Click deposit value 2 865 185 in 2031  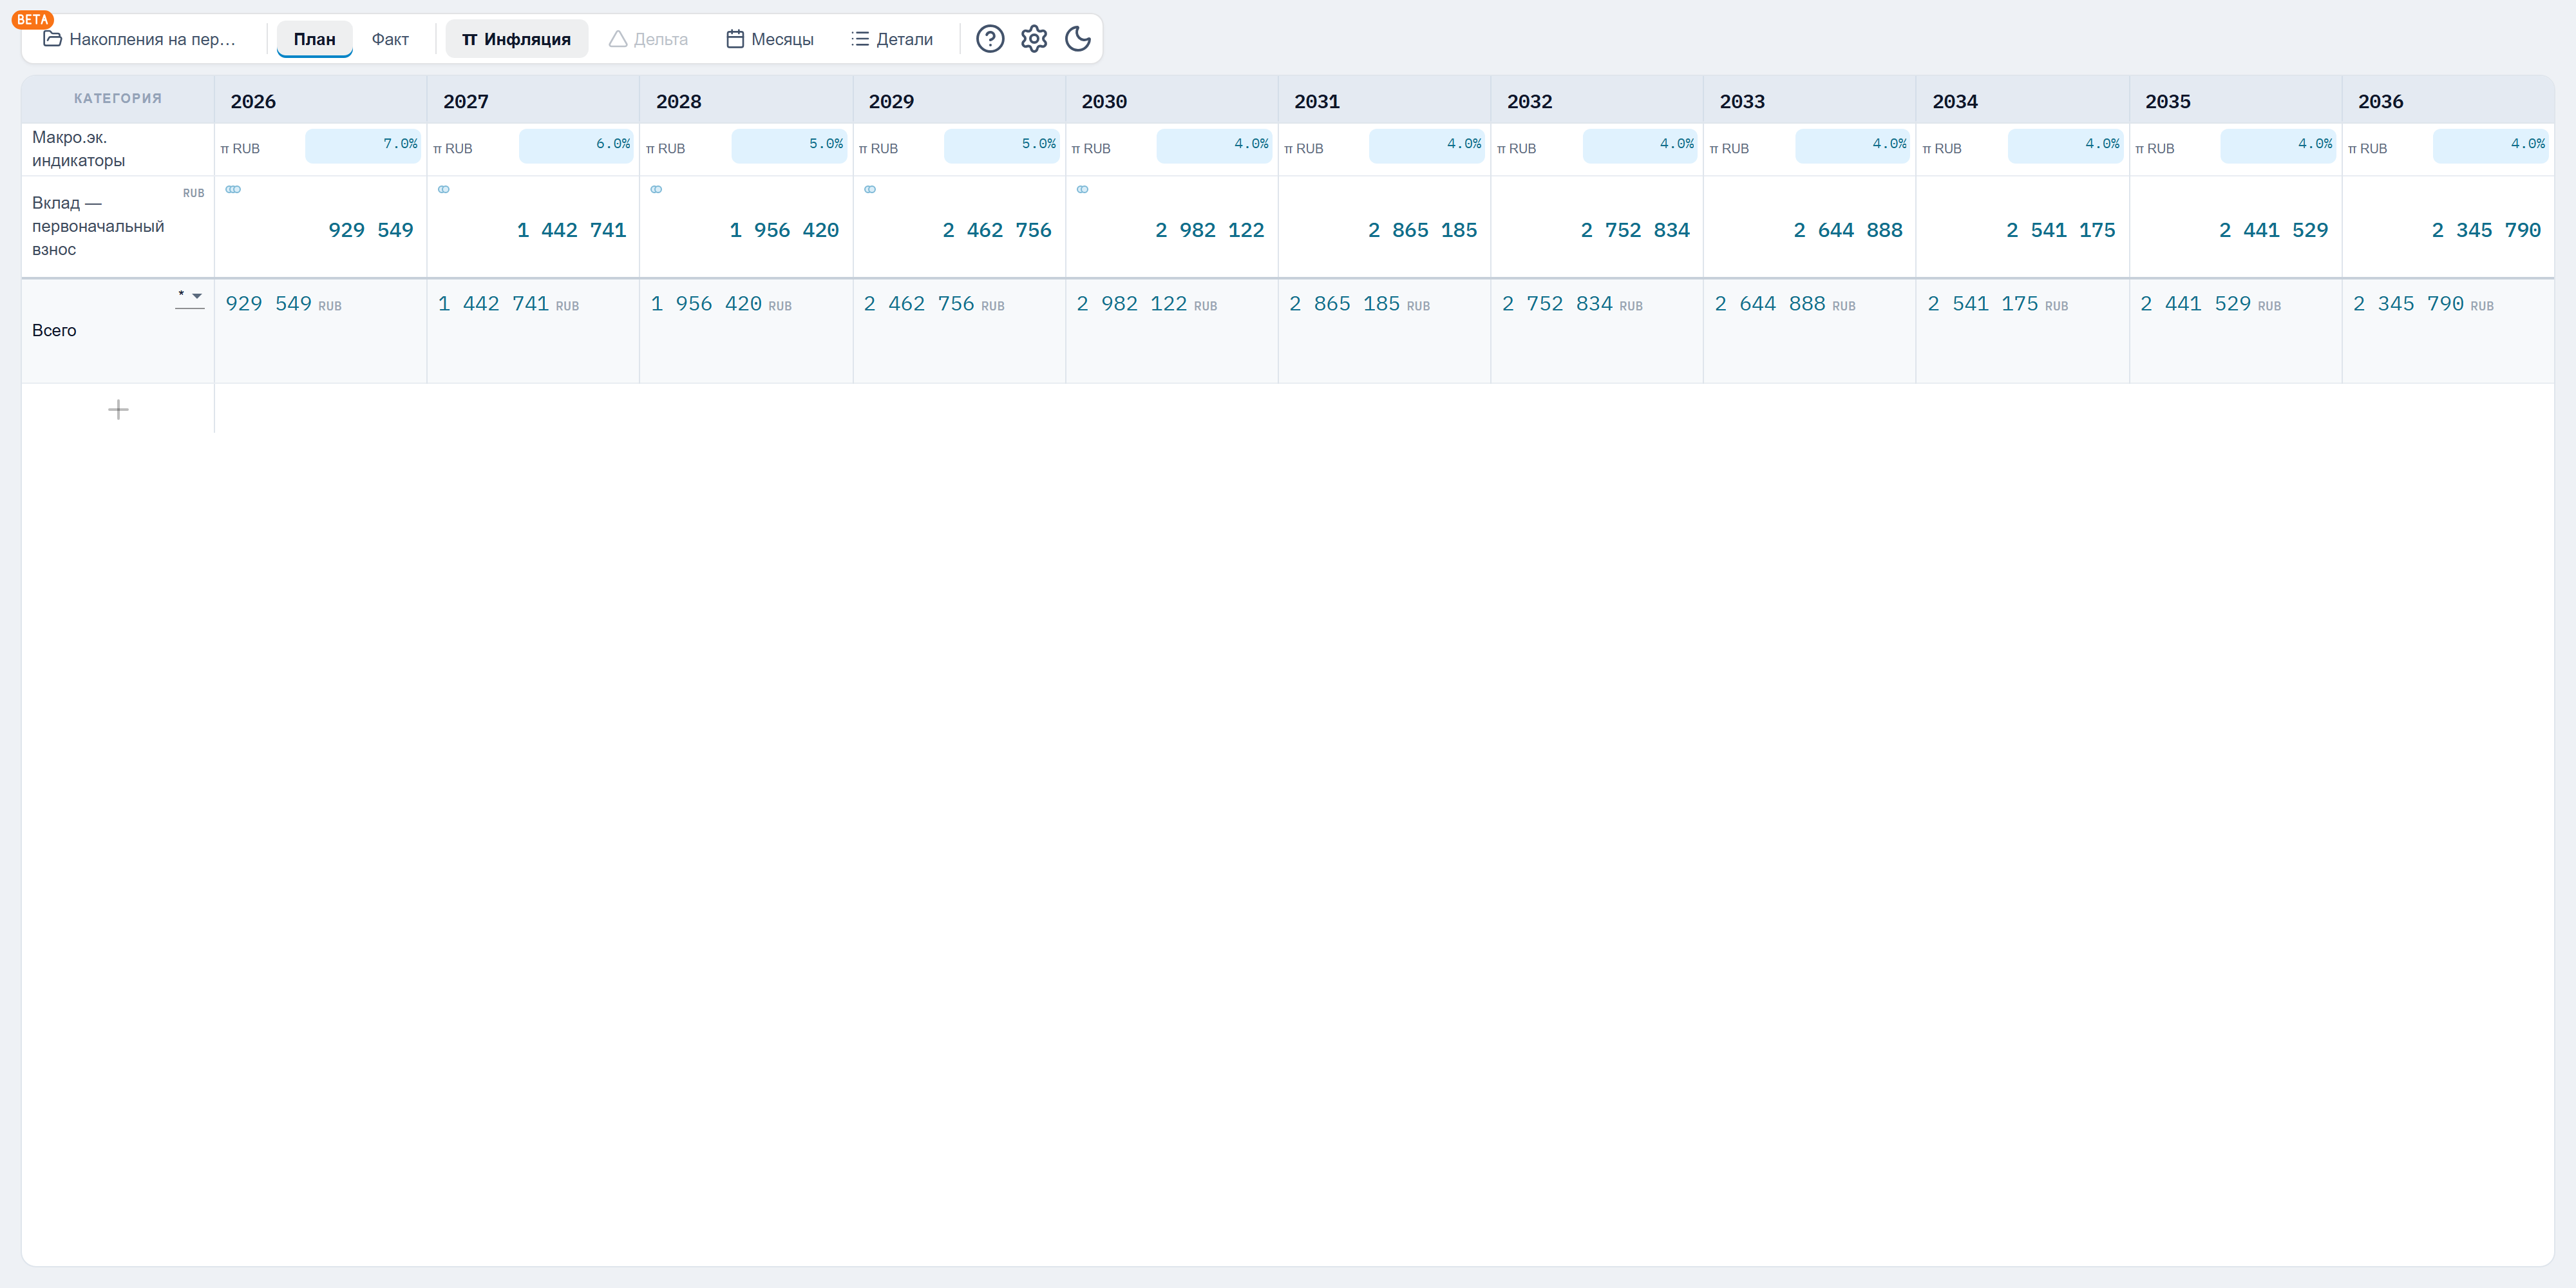(1423, 230)
